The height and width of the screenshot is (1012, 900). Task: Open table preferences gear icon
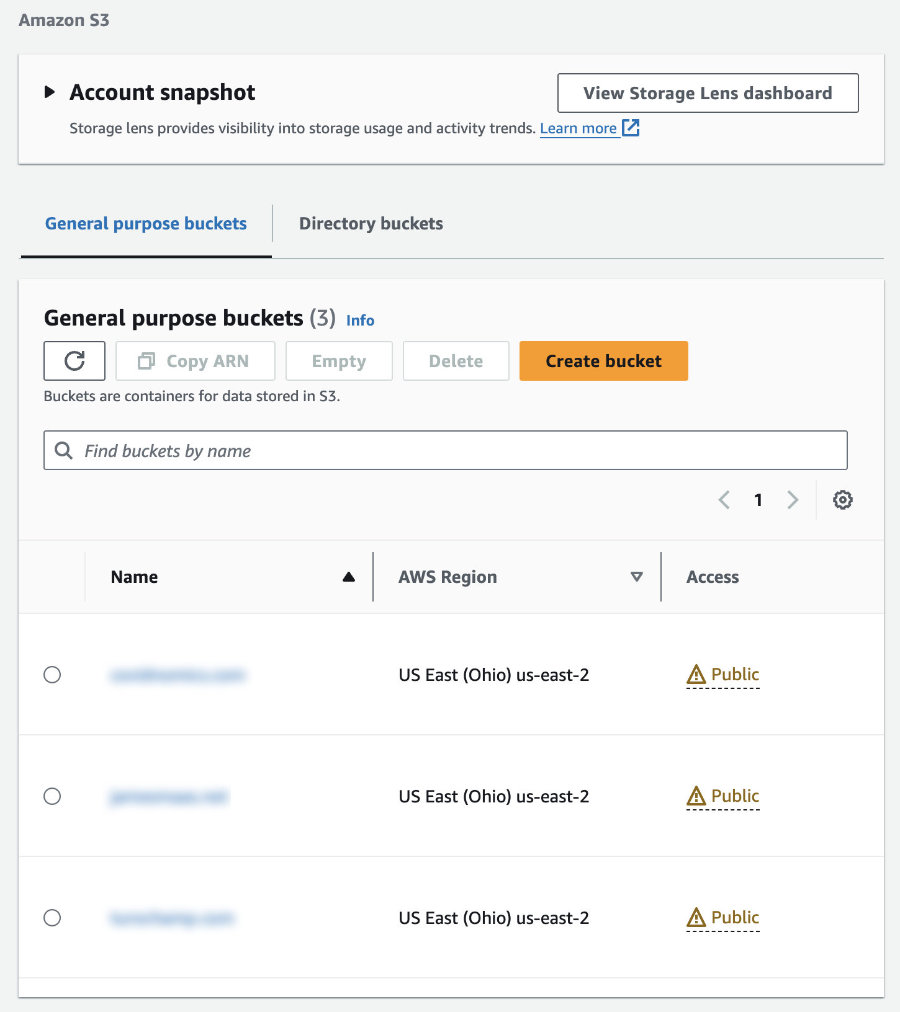(842, 500)
